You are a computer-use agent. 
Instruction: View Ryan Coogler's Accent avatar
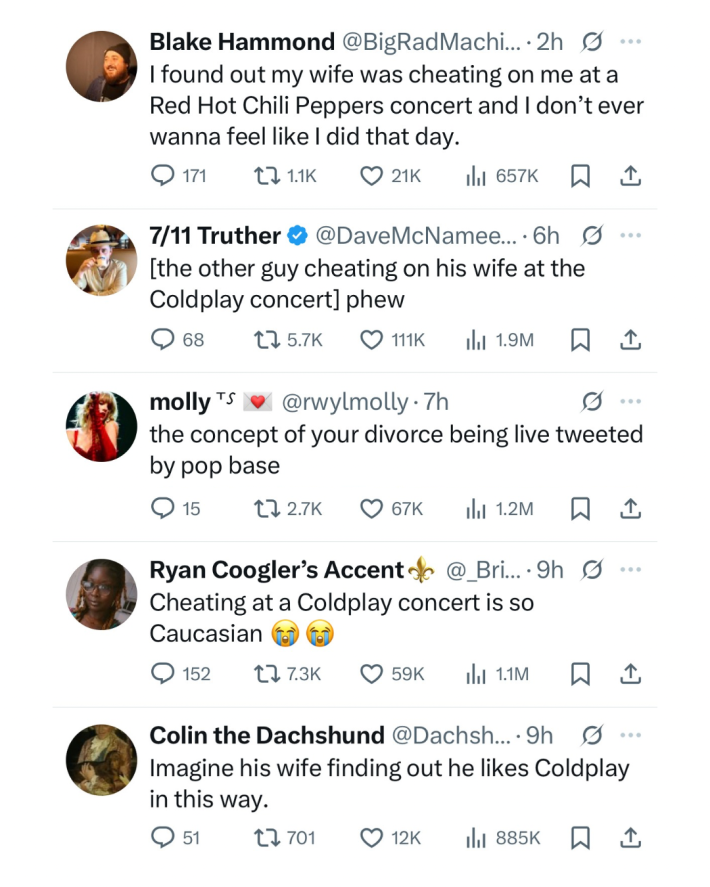101,594
